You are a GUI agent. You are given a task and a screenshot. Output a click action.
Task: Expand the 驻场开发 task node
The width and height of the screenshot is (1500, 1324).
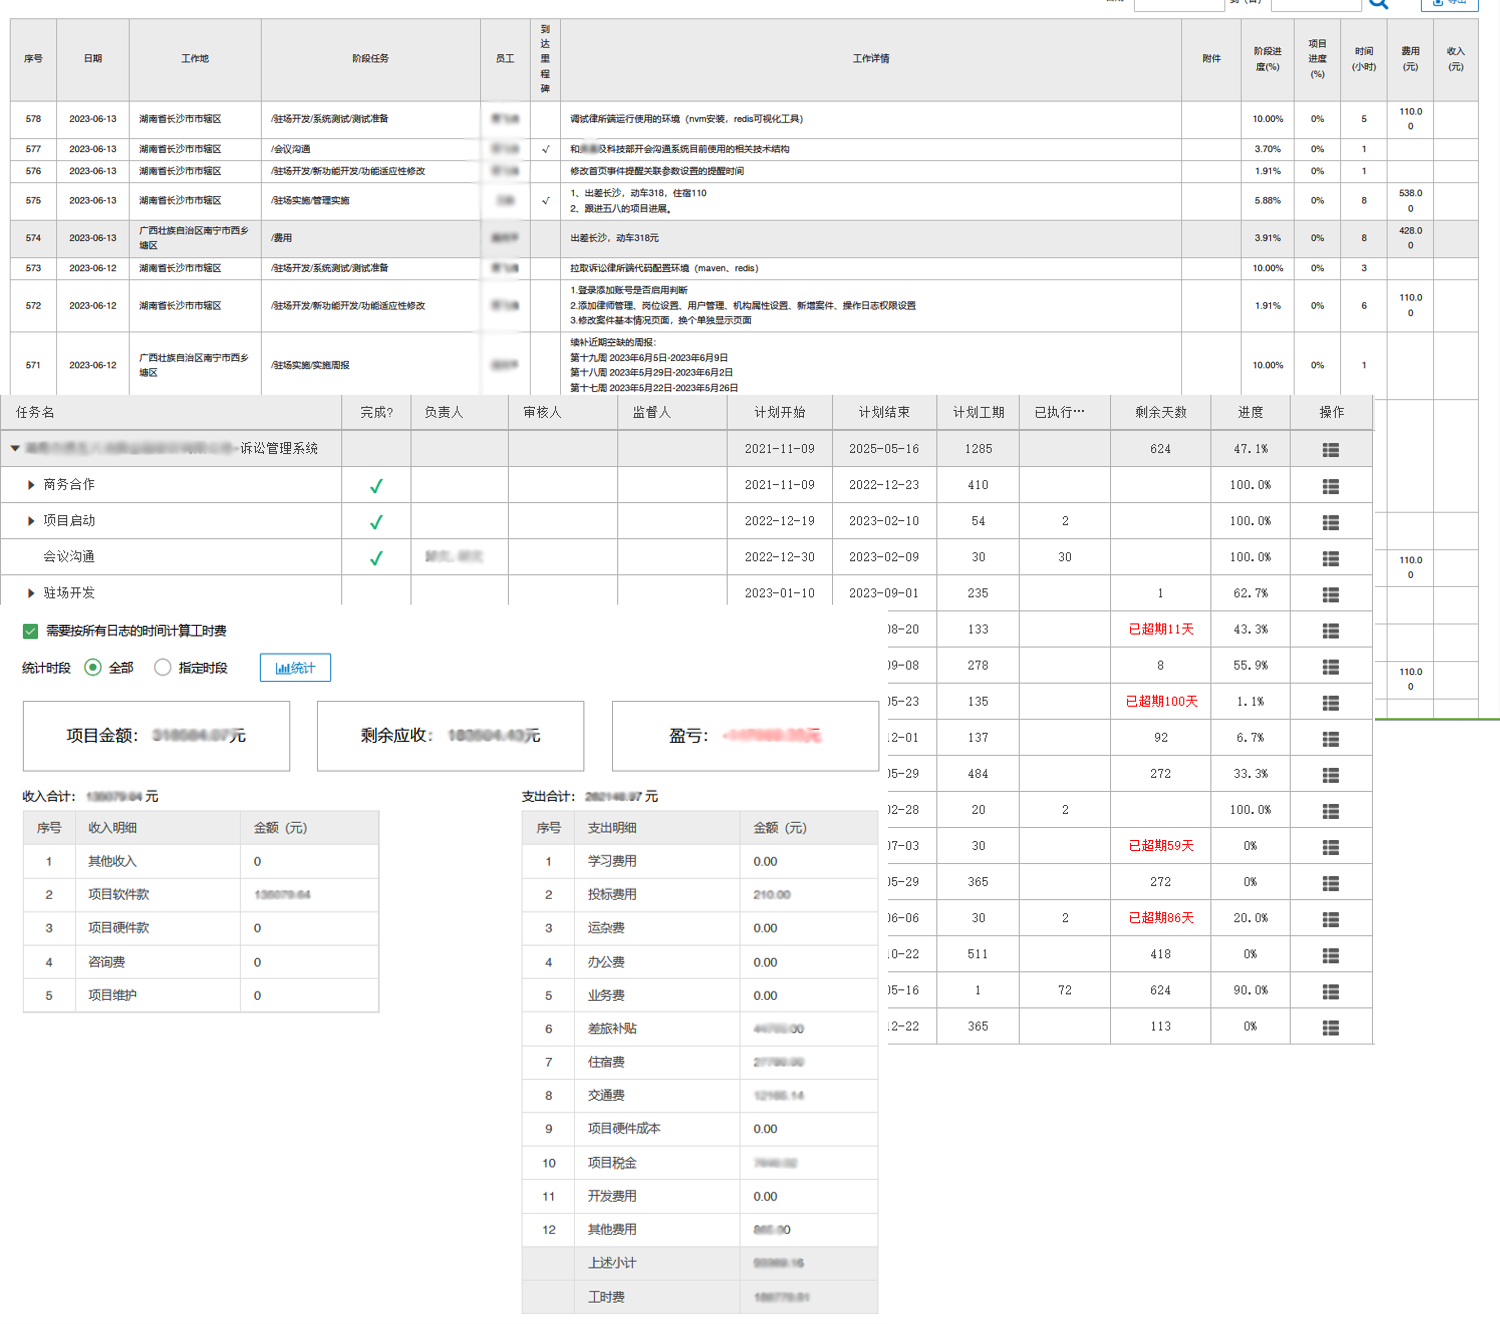point(31,593)
